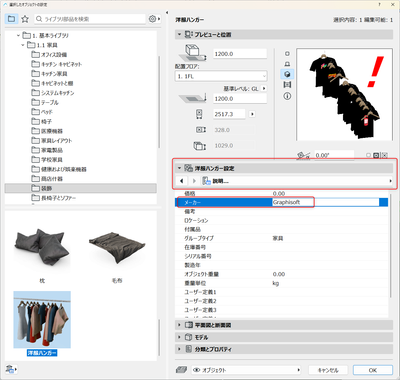Open the favorites star view
This screenshot has height=380, width=400.
pyautogui.click(x=25, y=19)
